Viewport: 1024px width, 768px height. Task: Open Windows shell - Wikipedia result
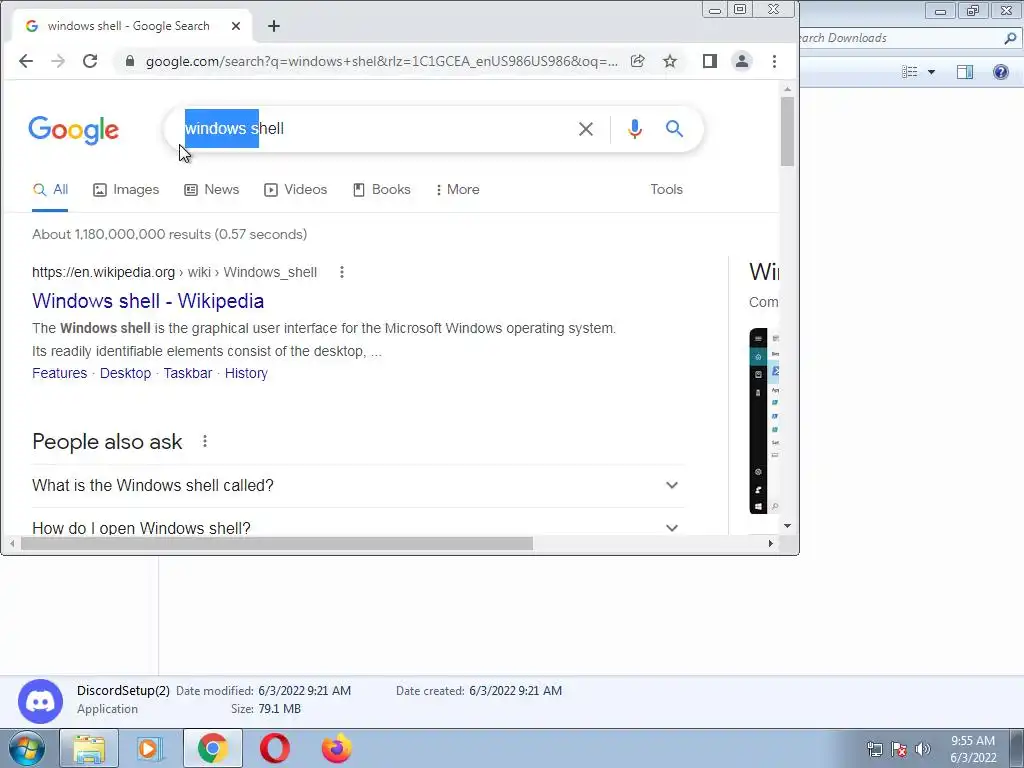point(148,301)
